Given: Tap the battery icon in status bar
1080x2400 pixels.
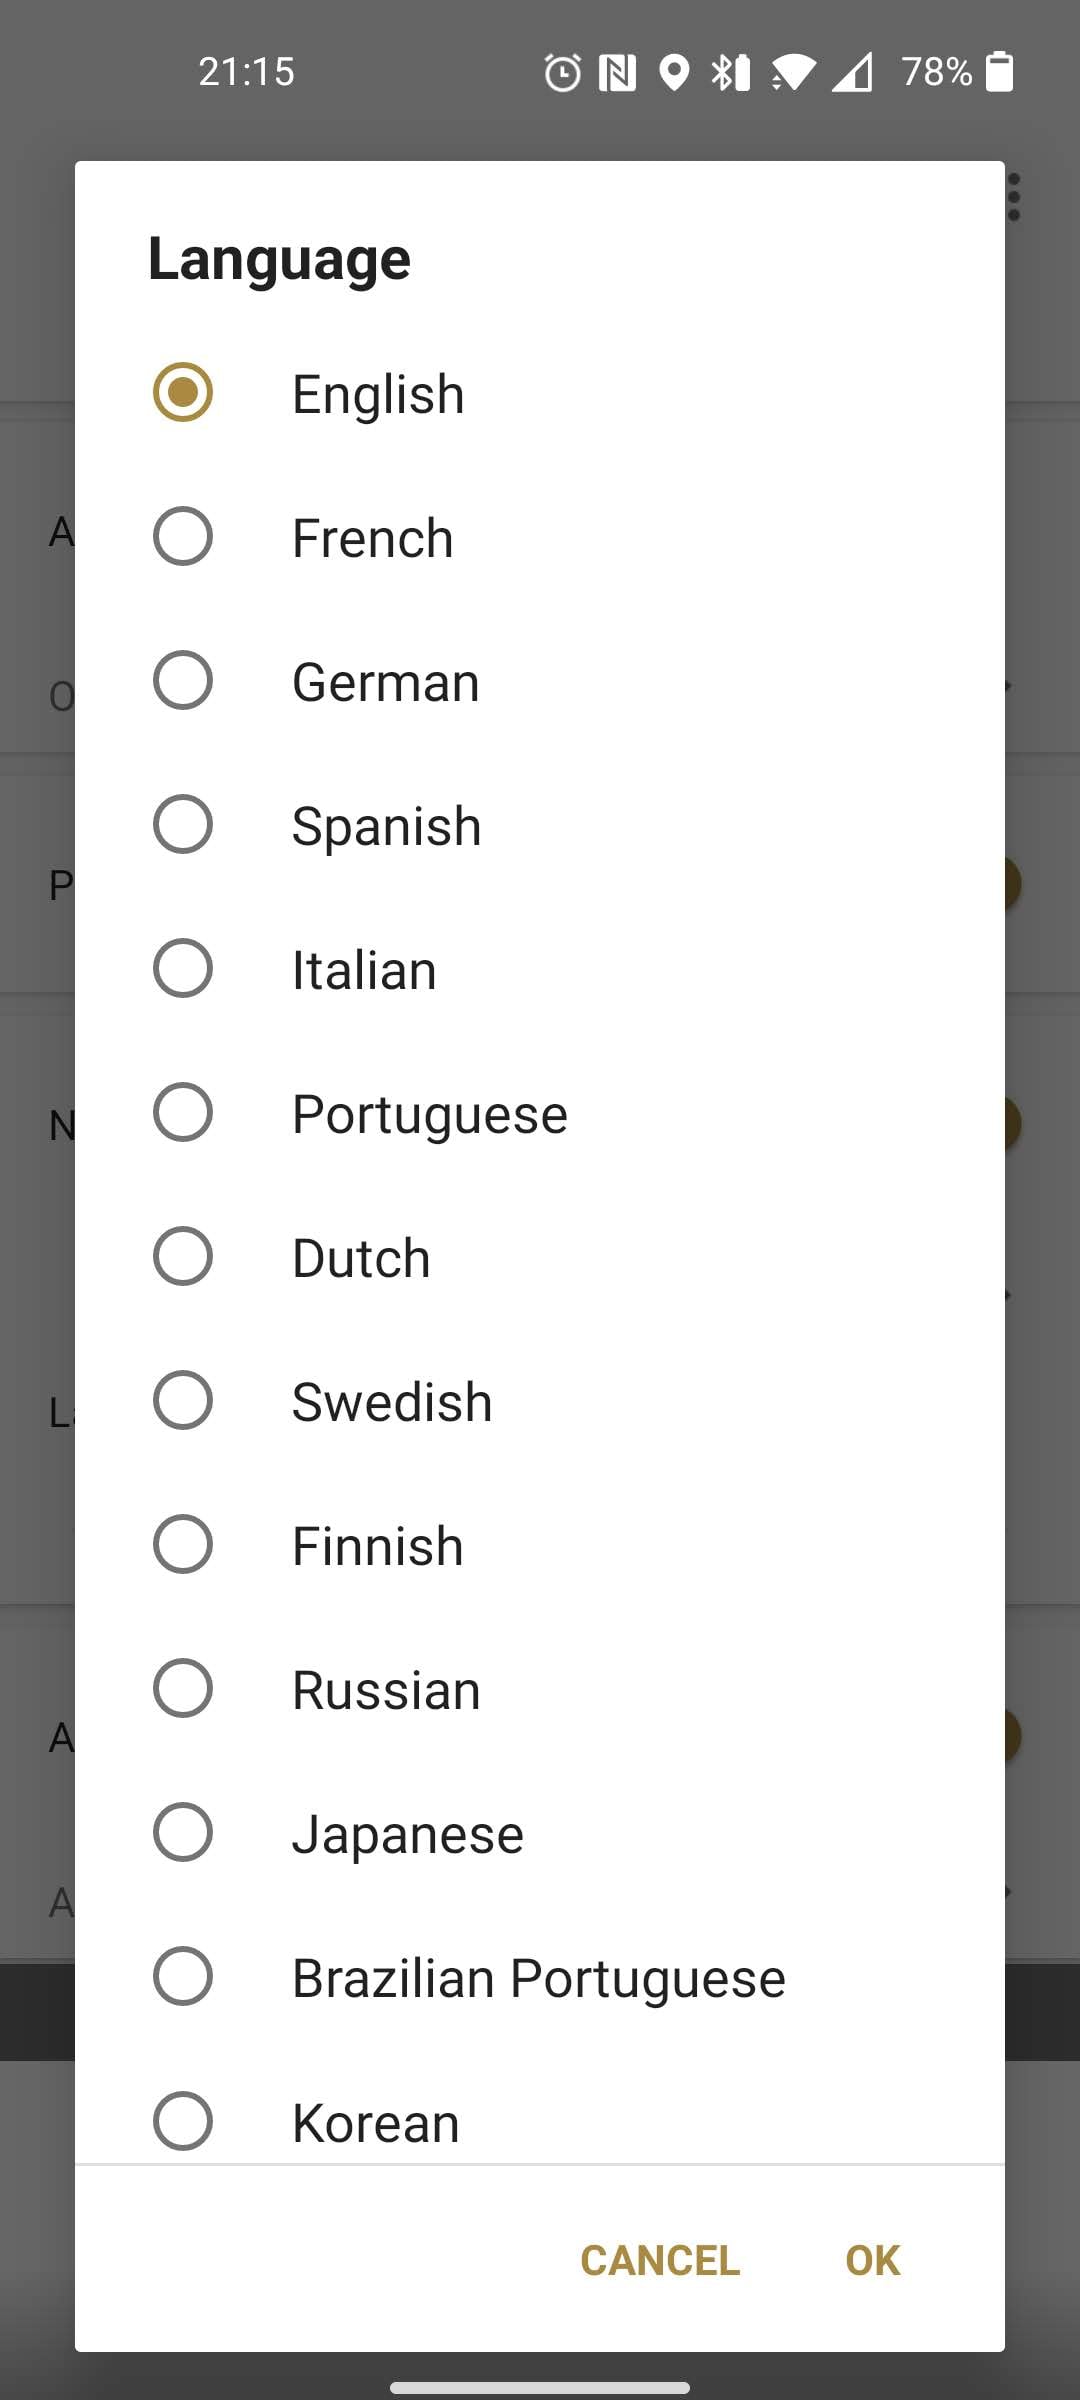Looking at the screenshot, I should (x=999, y=72).
